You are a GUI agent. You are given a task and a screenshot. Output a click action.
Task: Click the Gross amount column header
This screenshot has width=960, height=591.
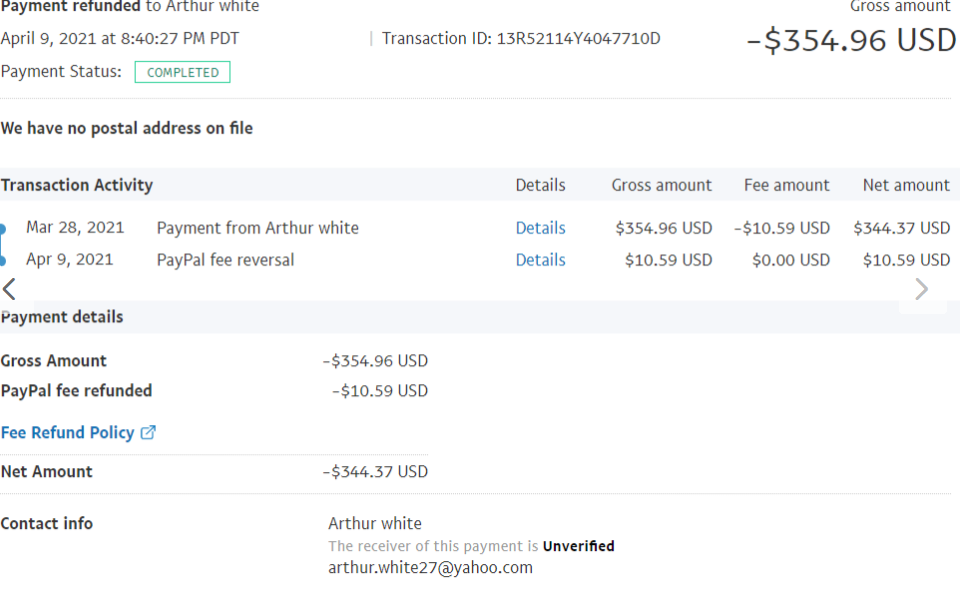click(x=661, y=185)
